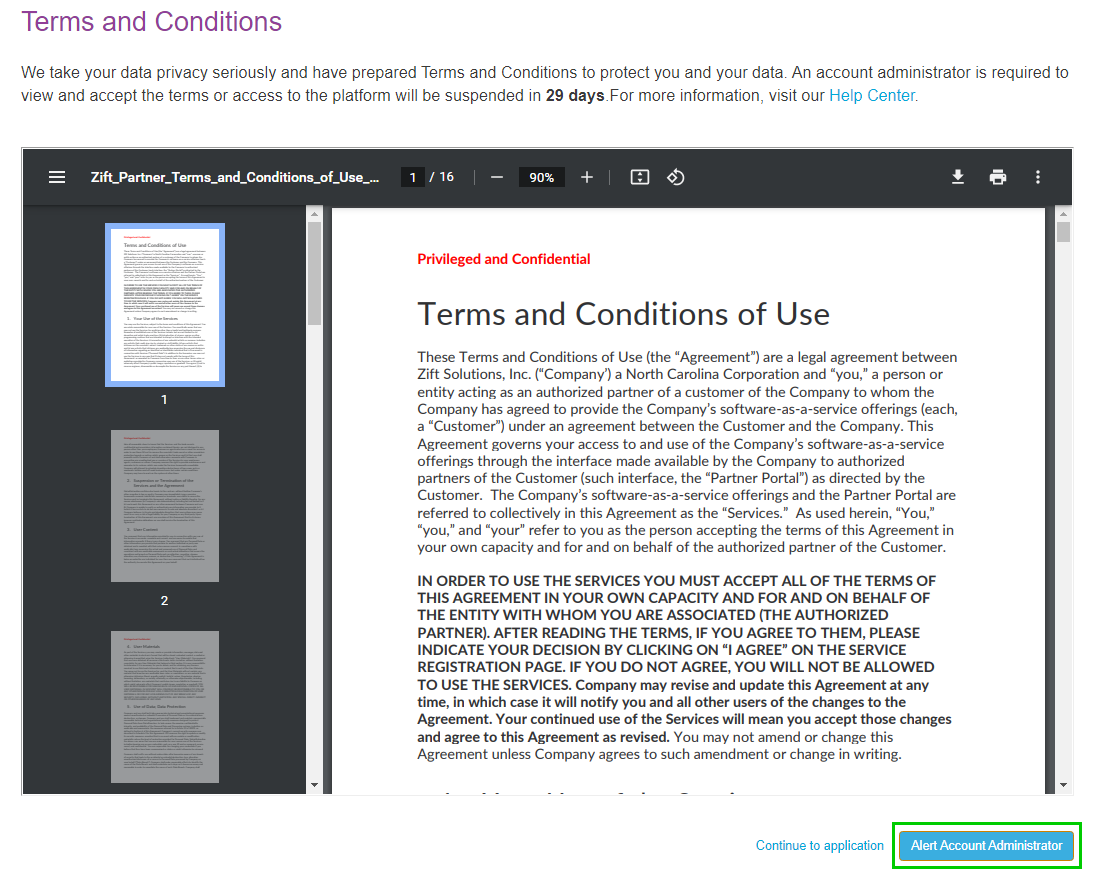Select page 2 thumbnail in sidebar
Viewport: 1097px width, 876px height.
click(x=165, y=505)
